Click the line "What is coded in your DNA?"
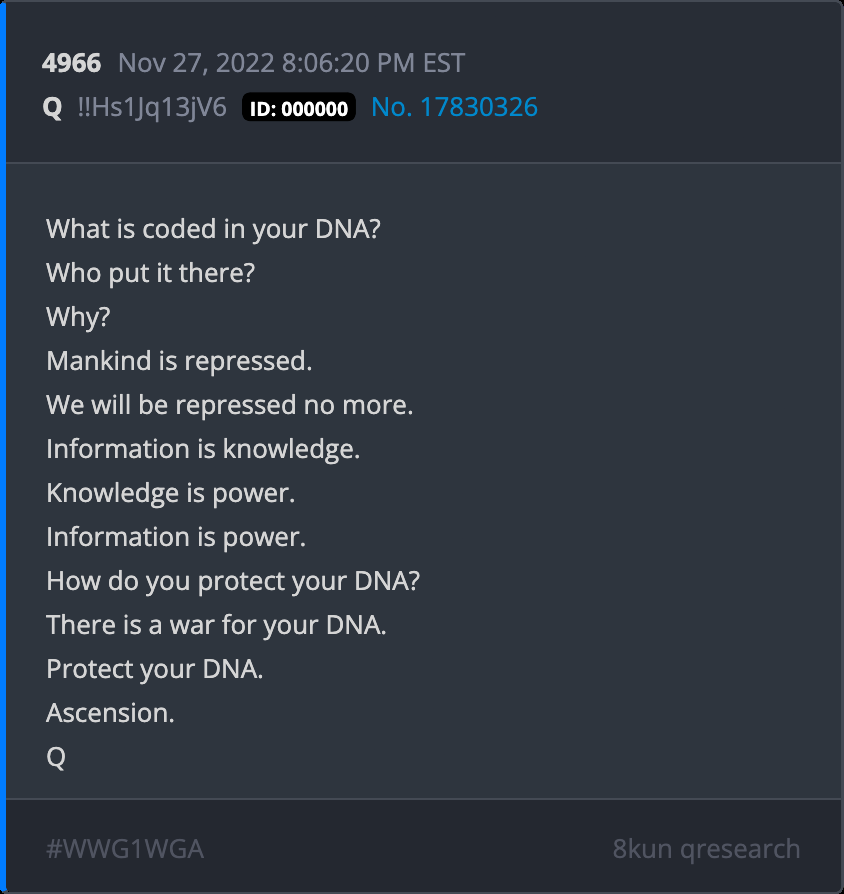This screenshot has height=894, width=844. pyautogui.click(x=213, y=228)
